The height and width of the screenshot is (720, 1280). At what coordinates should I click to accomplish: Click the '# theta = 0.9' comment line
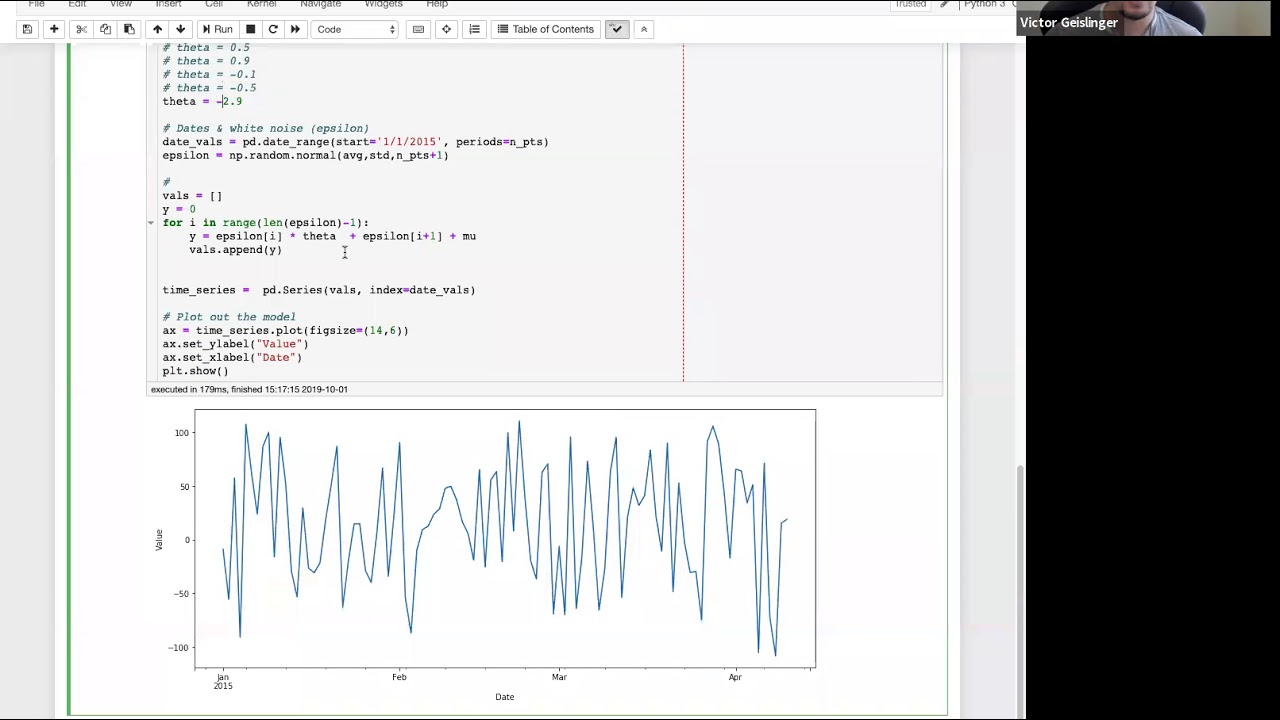click(x=206, y=61)
